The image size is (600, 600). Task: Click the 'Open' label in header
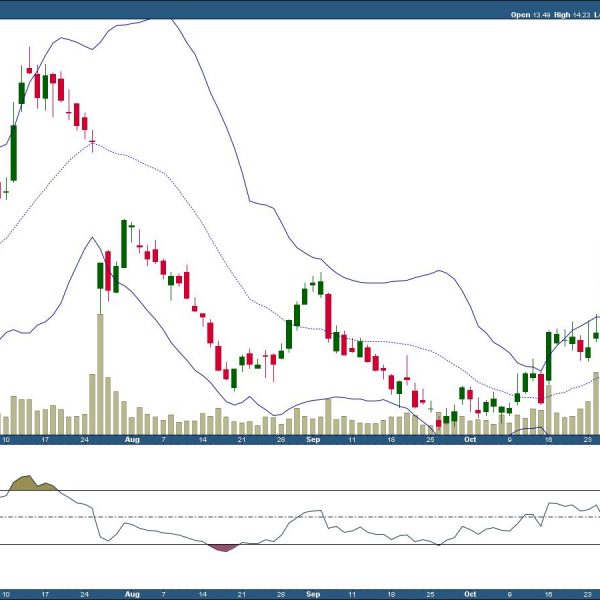[x=520, y=15]
